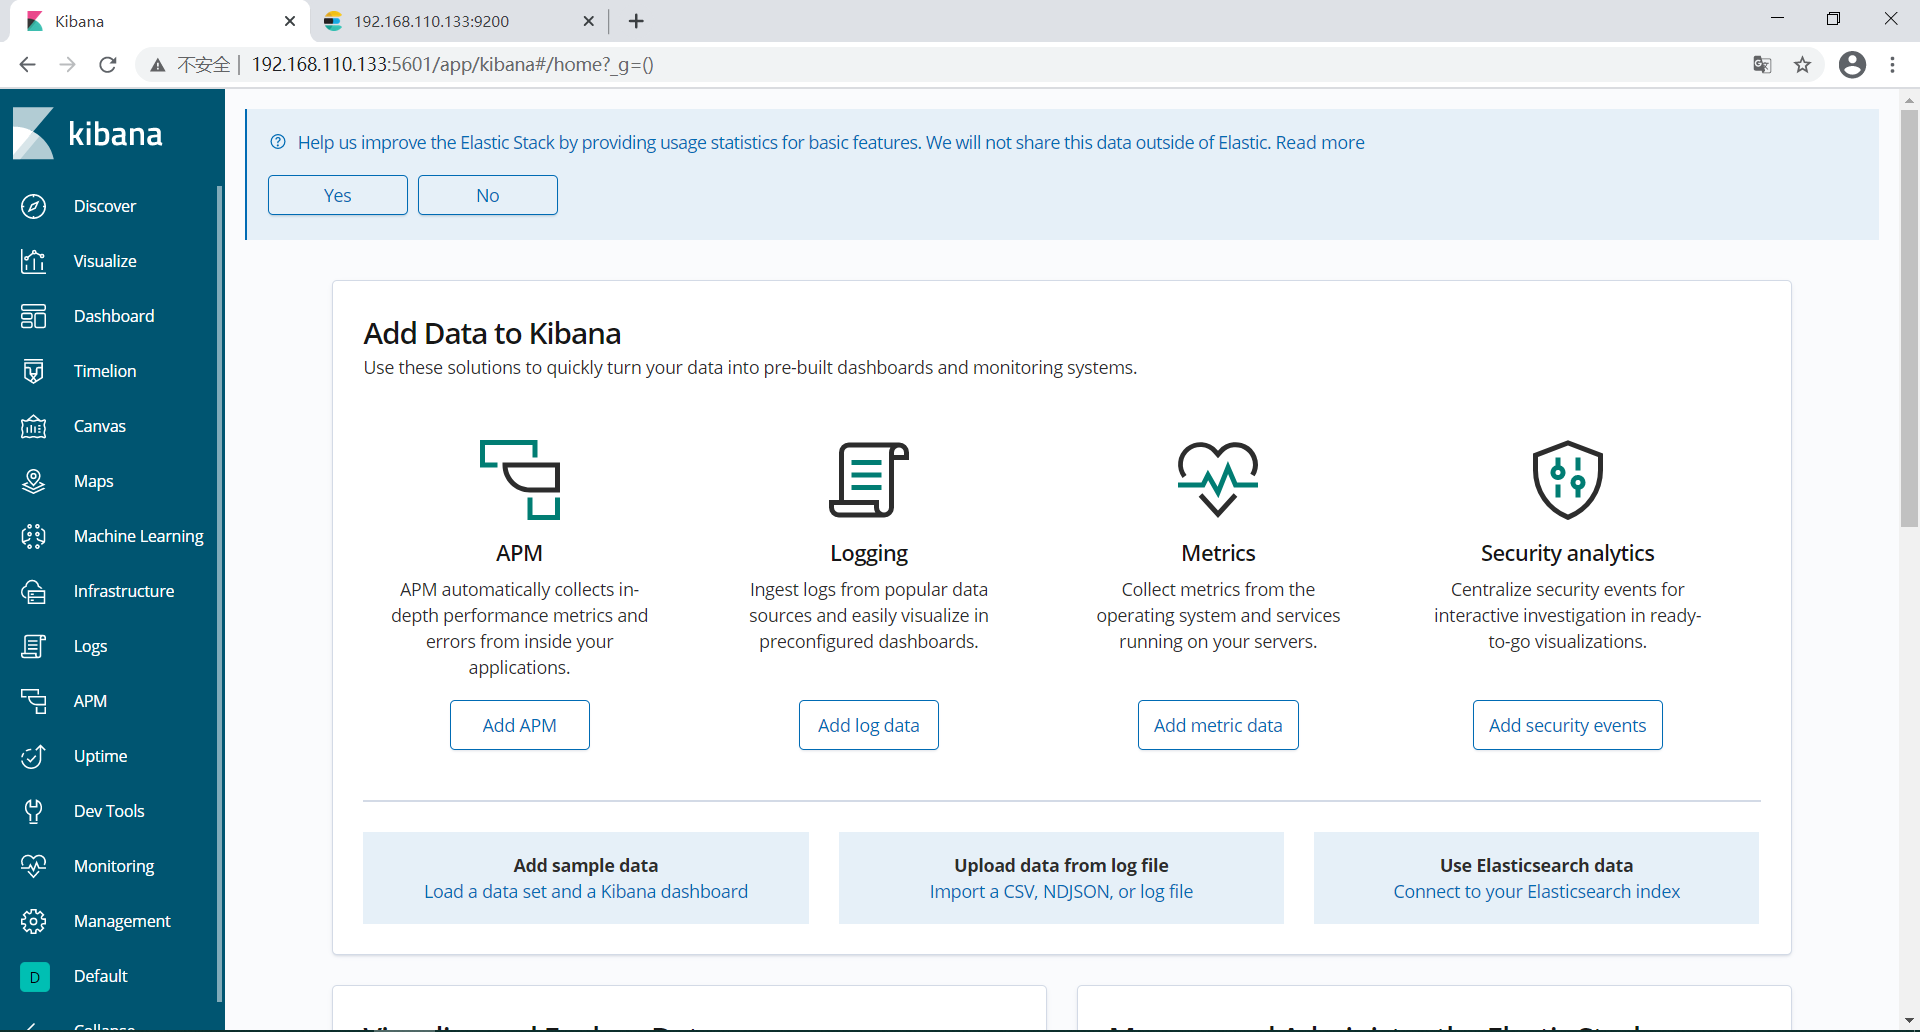The height and width of the screenshot is (1032, 1920).
Task: Click the Upload data from log file title
Action: [1061, 865]
